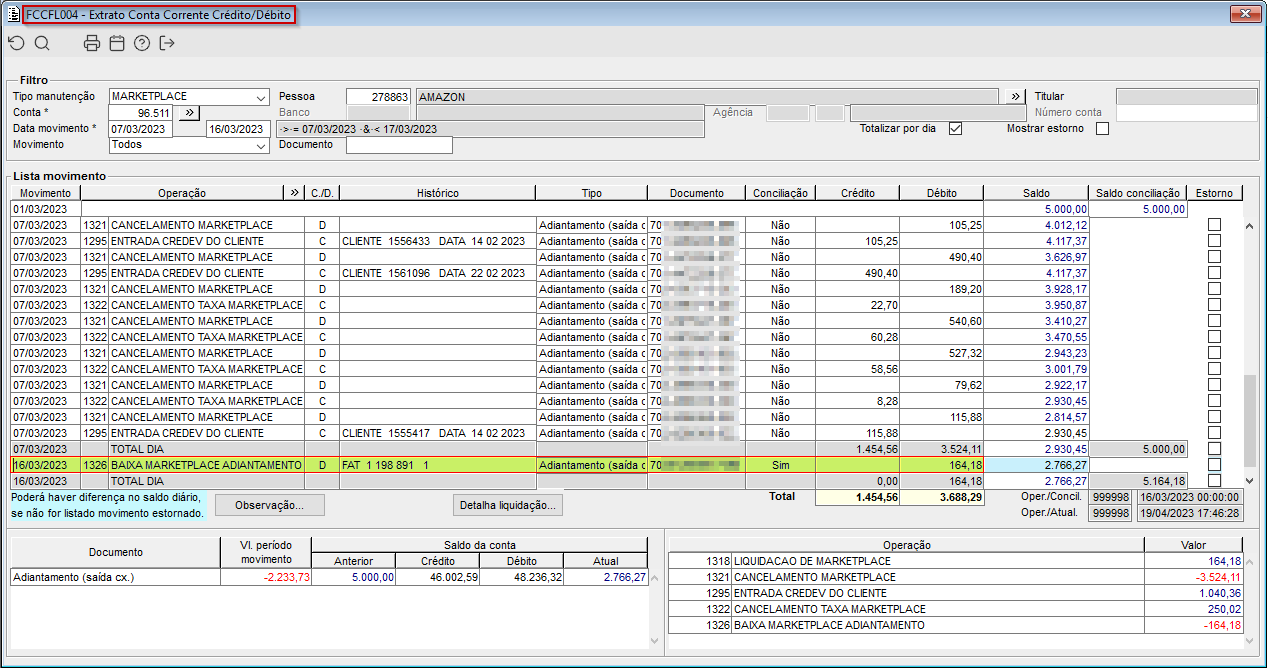This screenshot has width=1268, height=668.
Task: Click the Crédito column header
Action: pos(857,193)
